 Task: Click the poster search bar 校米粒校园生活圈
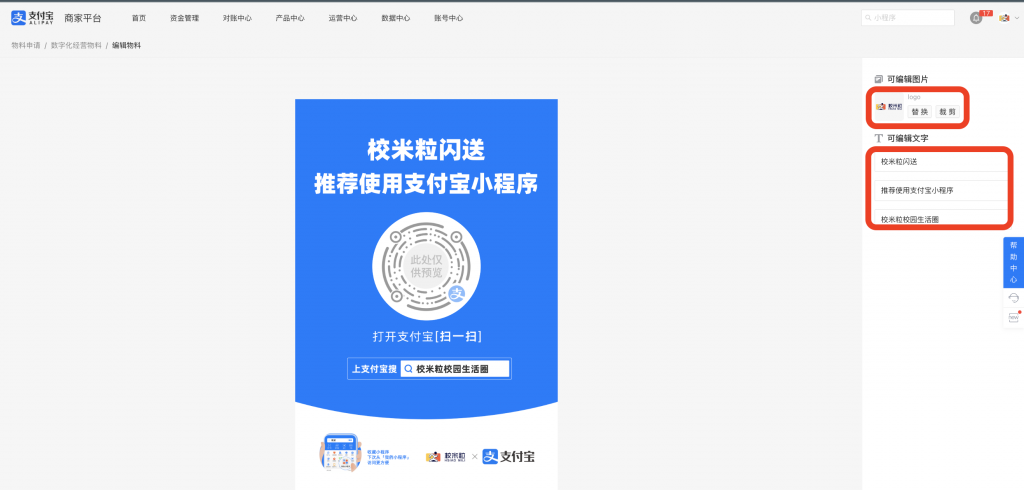(x=455, y=368)
